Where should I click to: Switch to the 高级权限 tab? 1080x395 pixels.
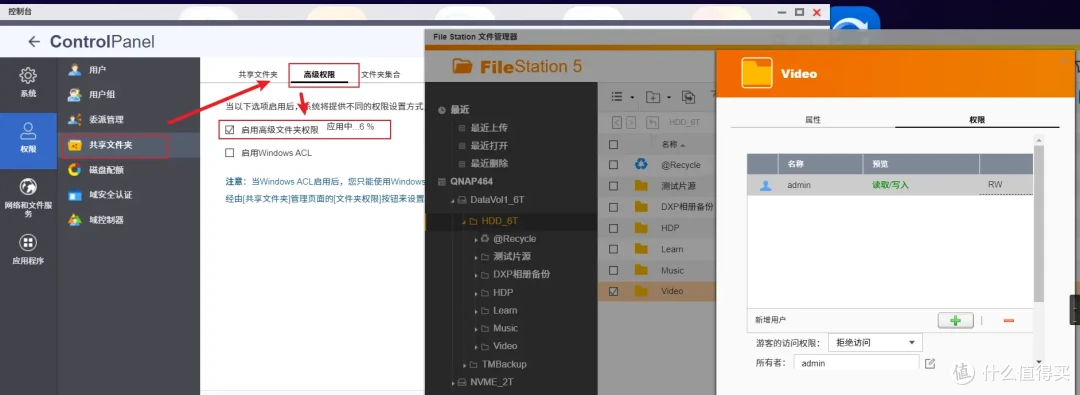point(320,74)
